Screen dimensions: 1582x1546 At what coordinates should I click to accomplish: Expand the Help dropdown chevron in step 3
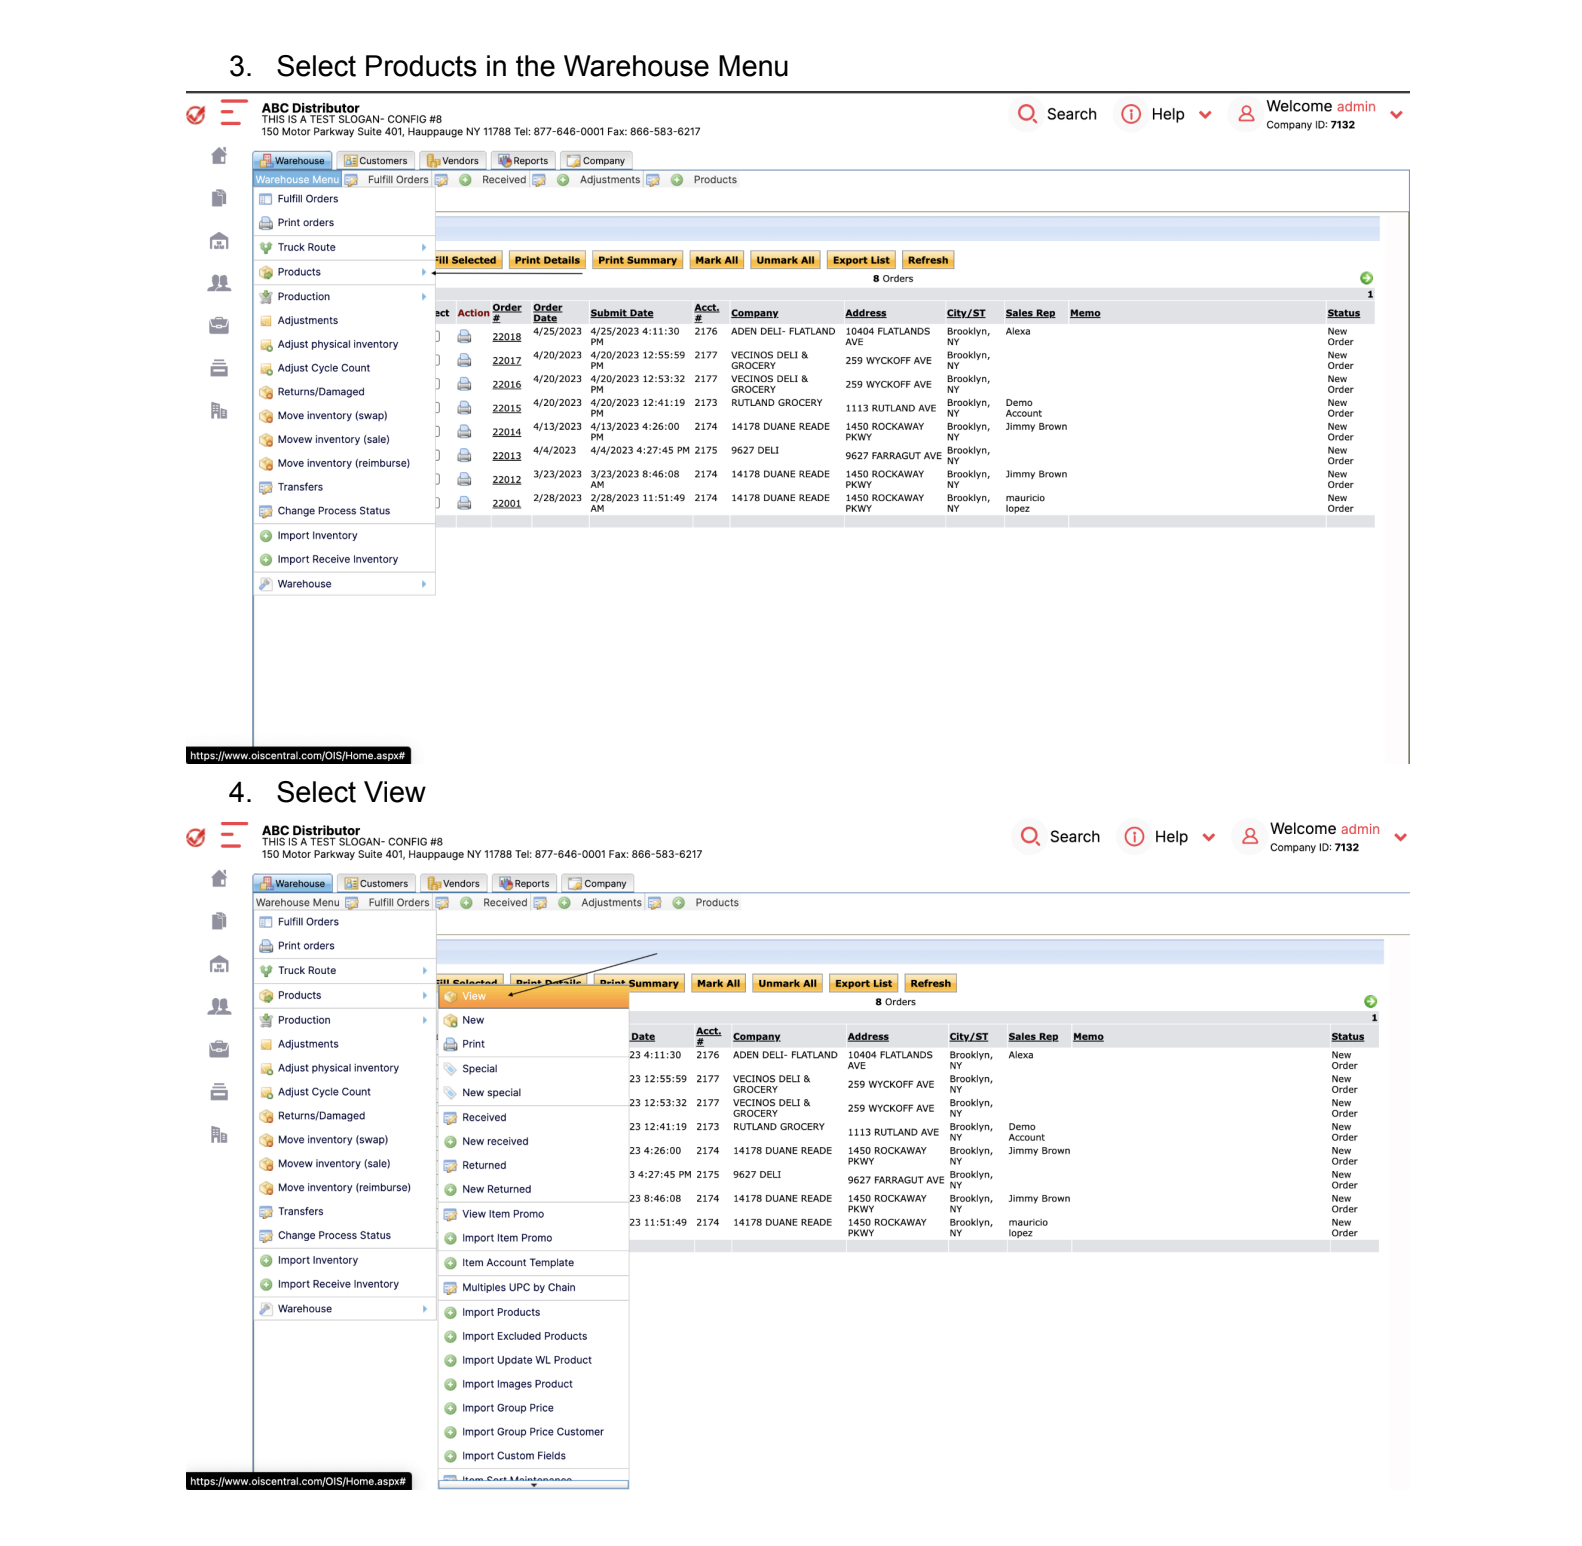(1205, 115)
